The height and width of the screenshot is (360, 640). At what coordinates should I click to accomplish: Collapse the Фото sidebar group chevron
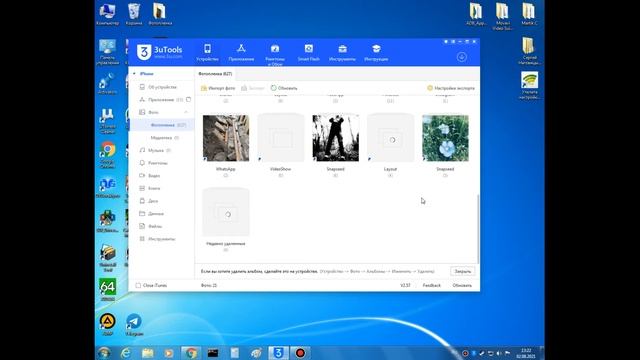point(186,112)
